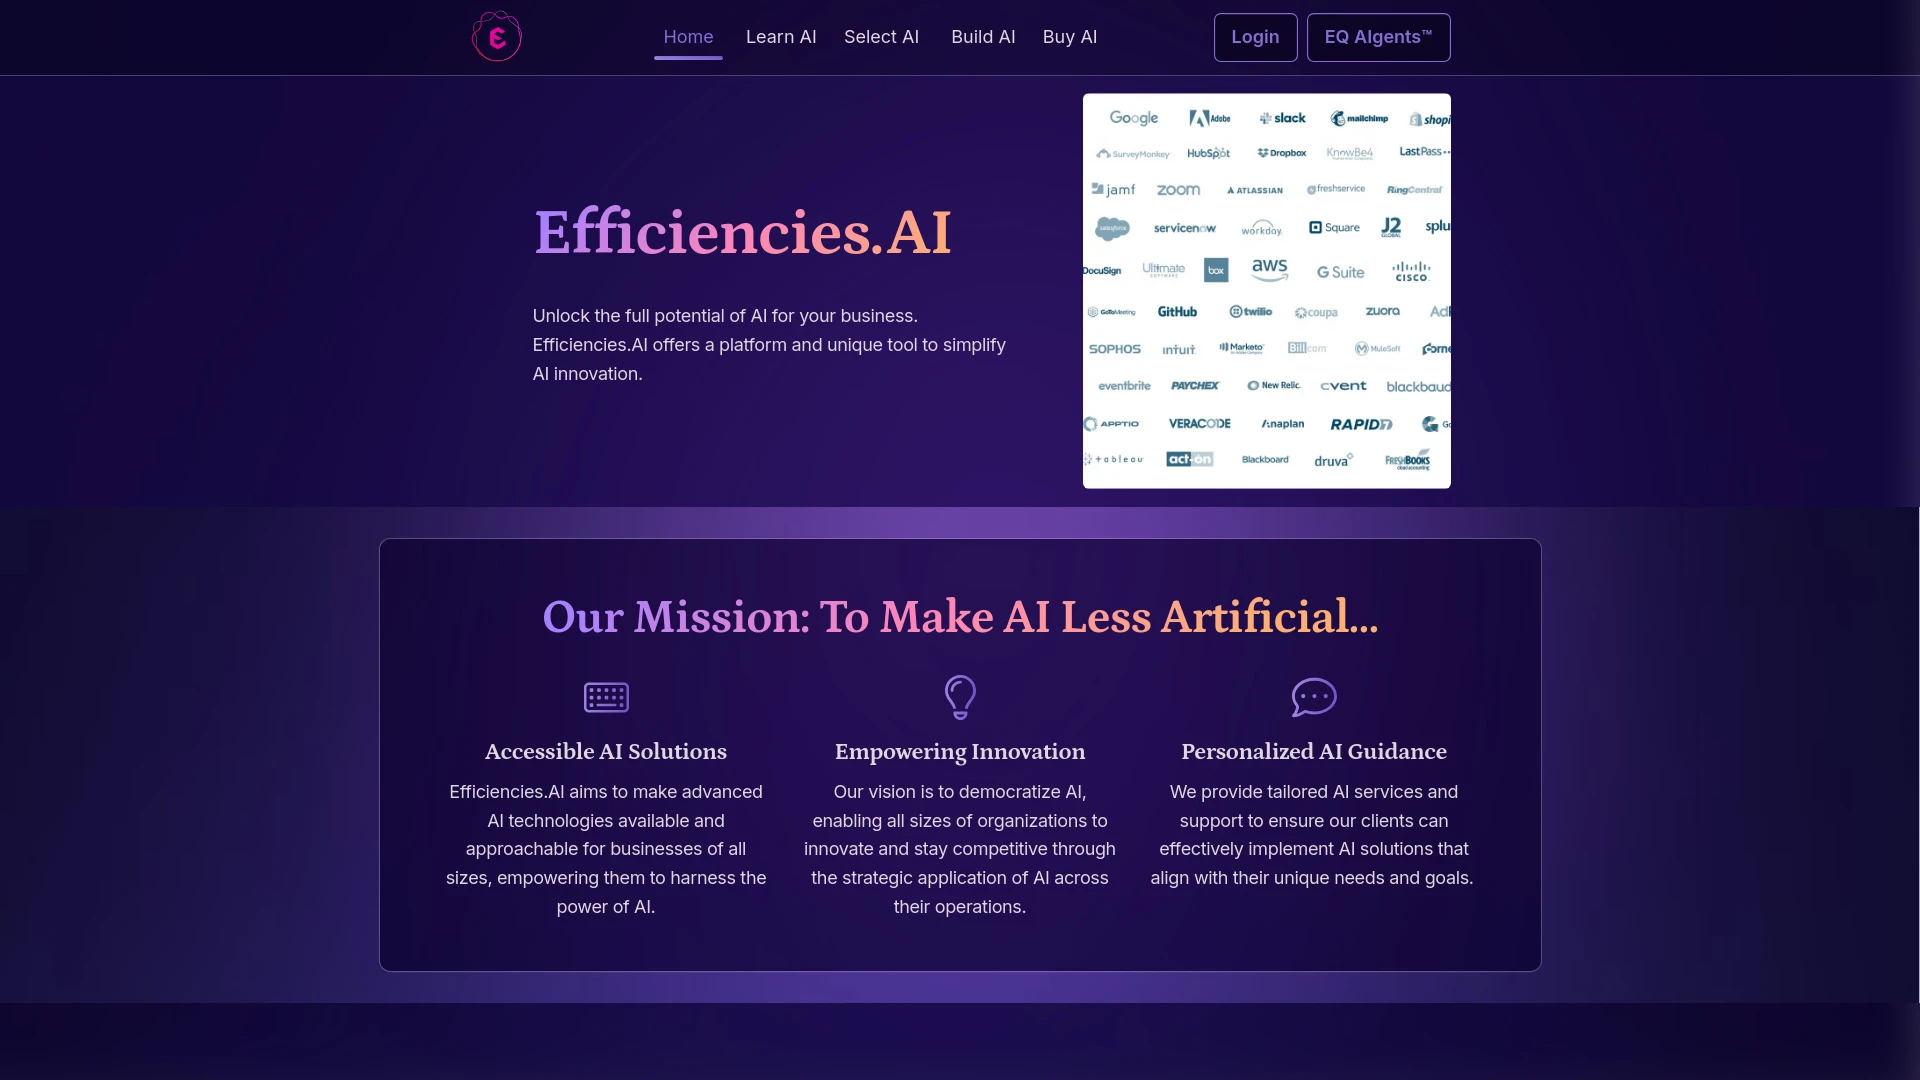Click the Select AI nav item
This screenshot has height=1080, width=1920.
tap(881, 36)
